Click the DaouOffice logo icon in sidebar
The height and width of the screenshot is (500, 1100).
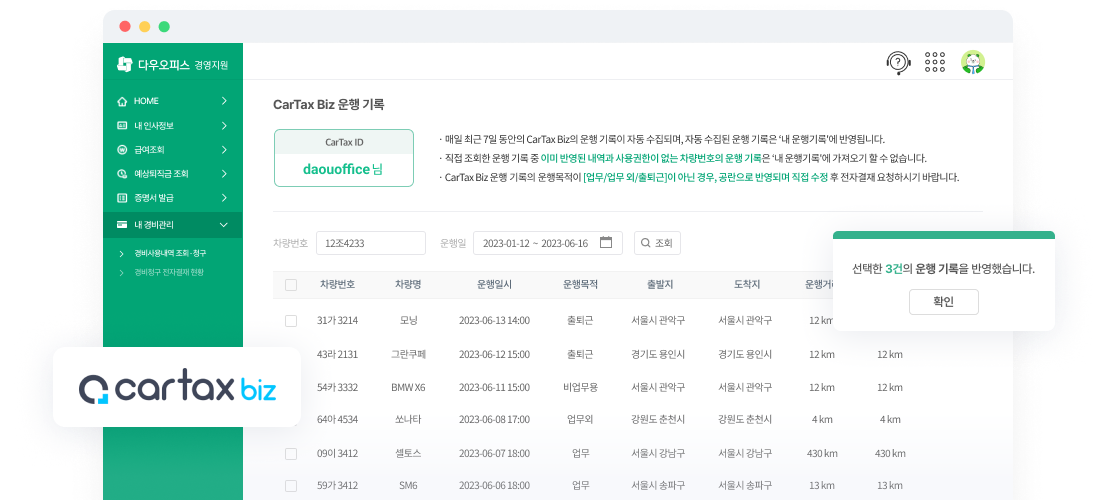tap(124, 65)
